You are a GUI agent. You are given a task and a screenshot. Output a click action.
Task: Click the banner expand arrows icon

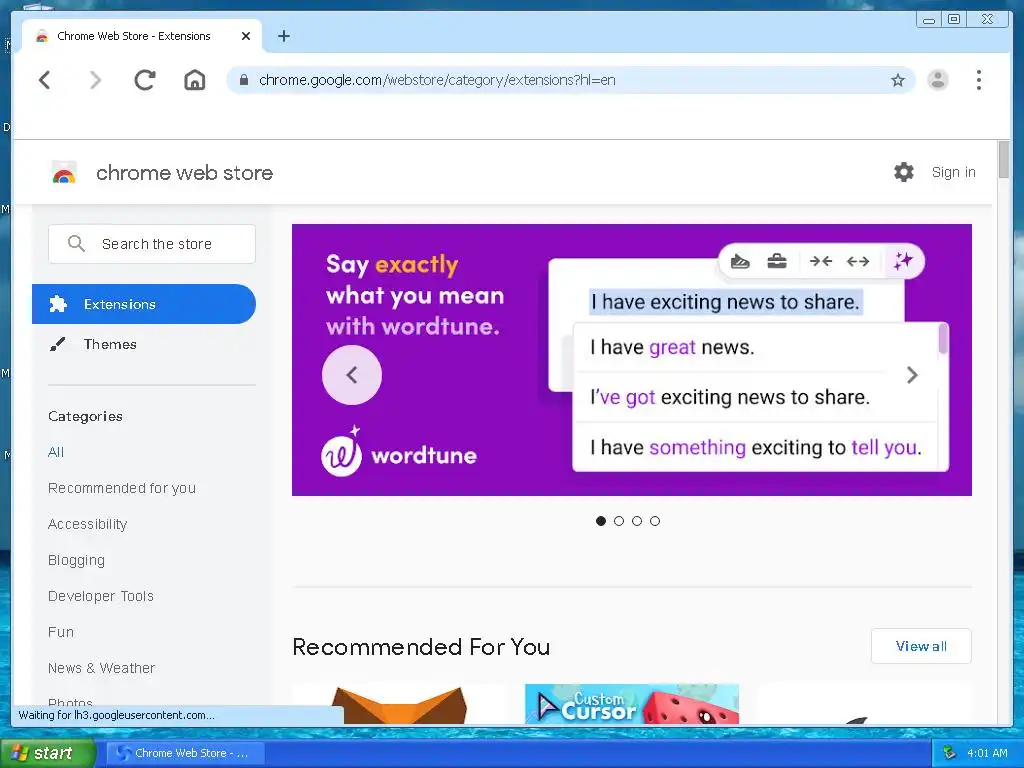click(x=857, y=261)
